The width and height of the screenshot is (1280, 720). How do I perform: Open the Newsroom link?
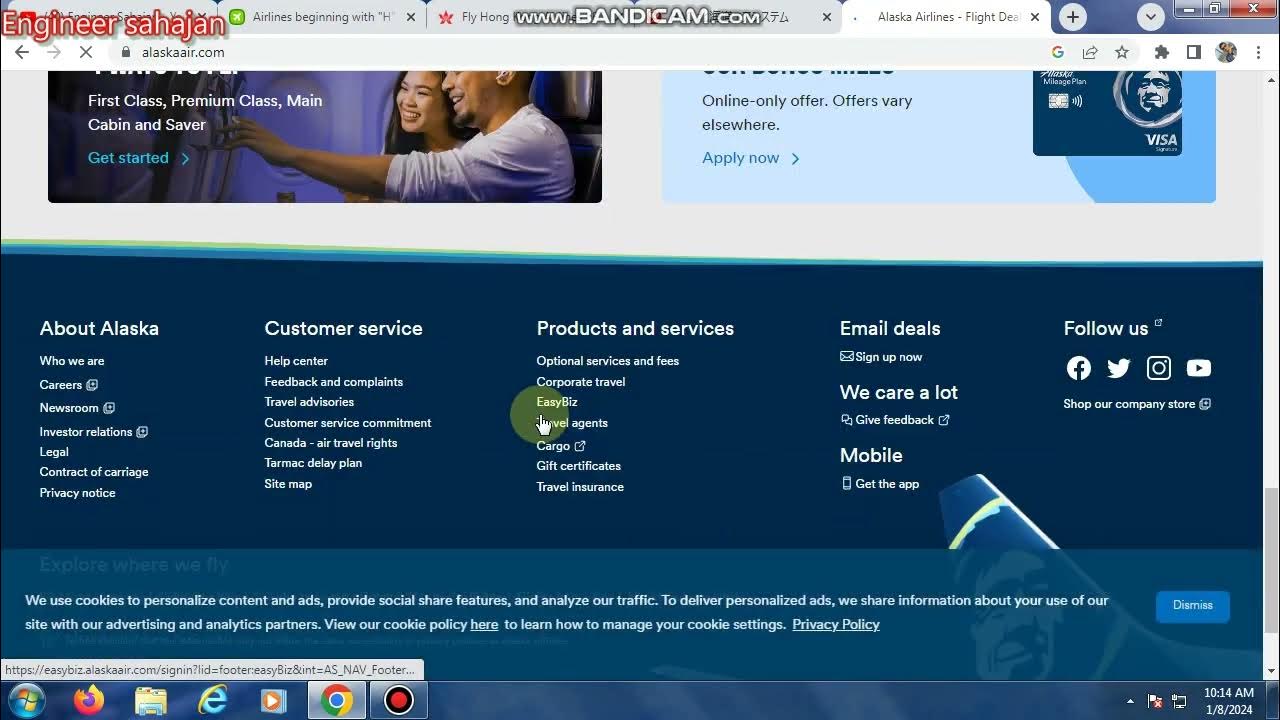77,408
